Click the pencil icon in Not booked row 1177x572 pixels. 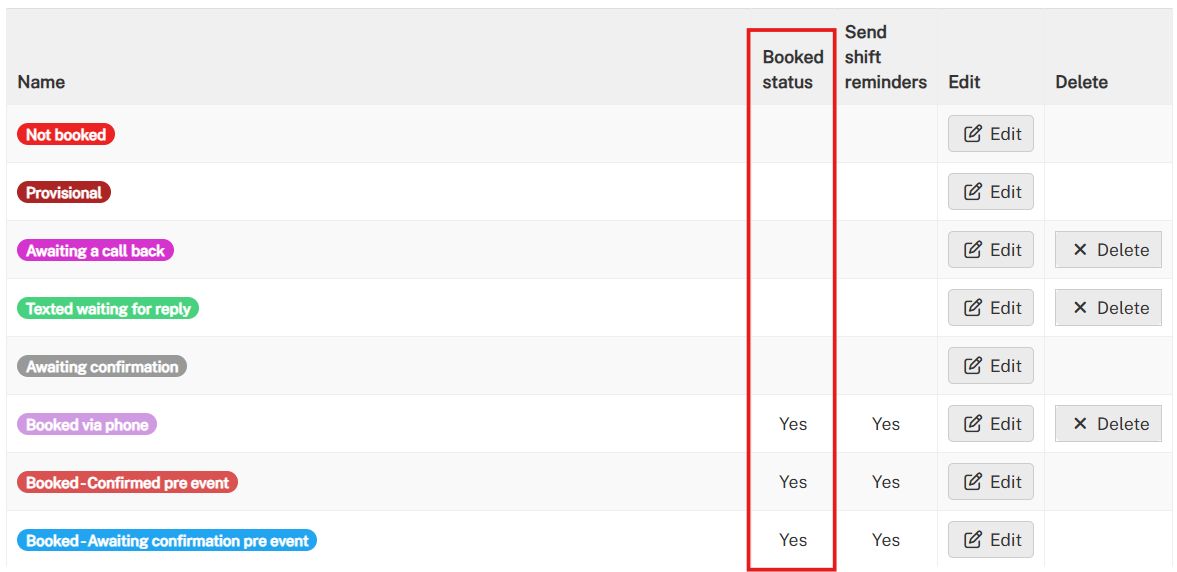(x=972, y=134)
